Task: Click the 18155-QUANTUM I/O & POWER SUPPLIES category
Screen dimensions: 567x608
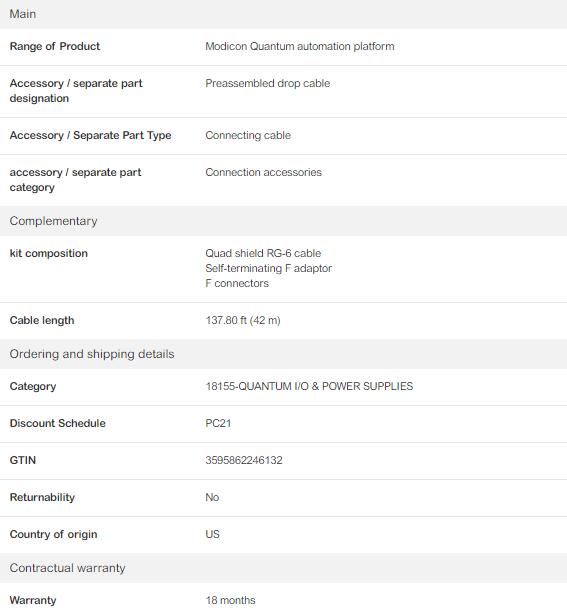Action: pyautogui.click(x=309, y=386)
